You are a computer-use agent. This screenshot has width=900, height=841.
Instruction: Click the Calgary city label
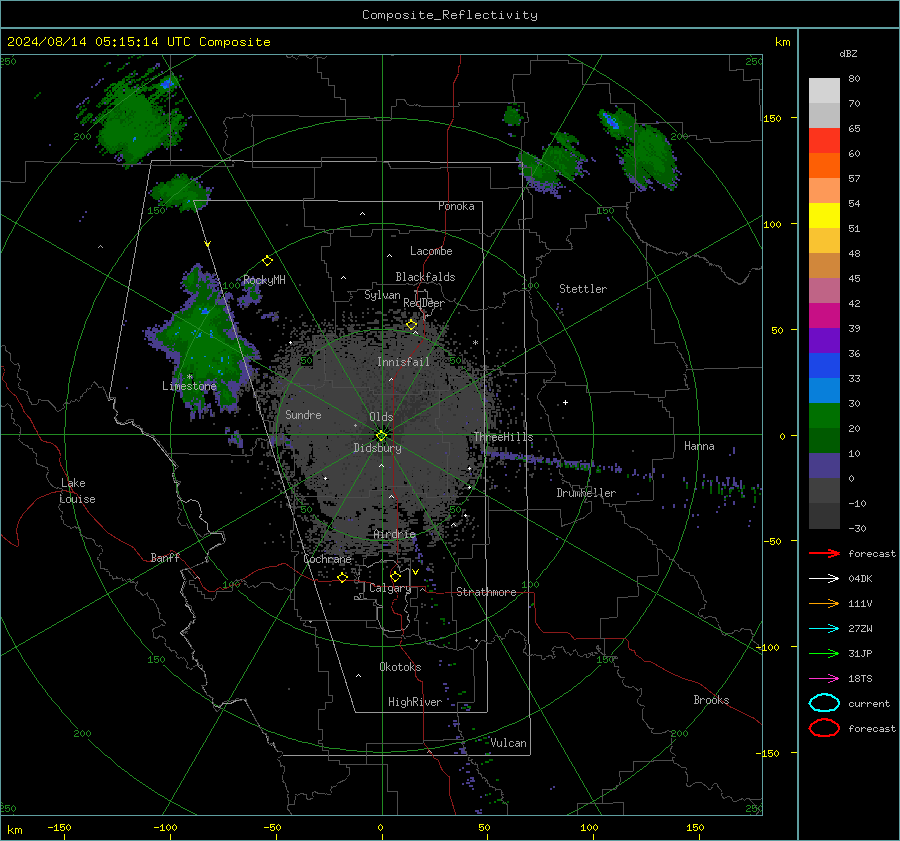[390, 588]
